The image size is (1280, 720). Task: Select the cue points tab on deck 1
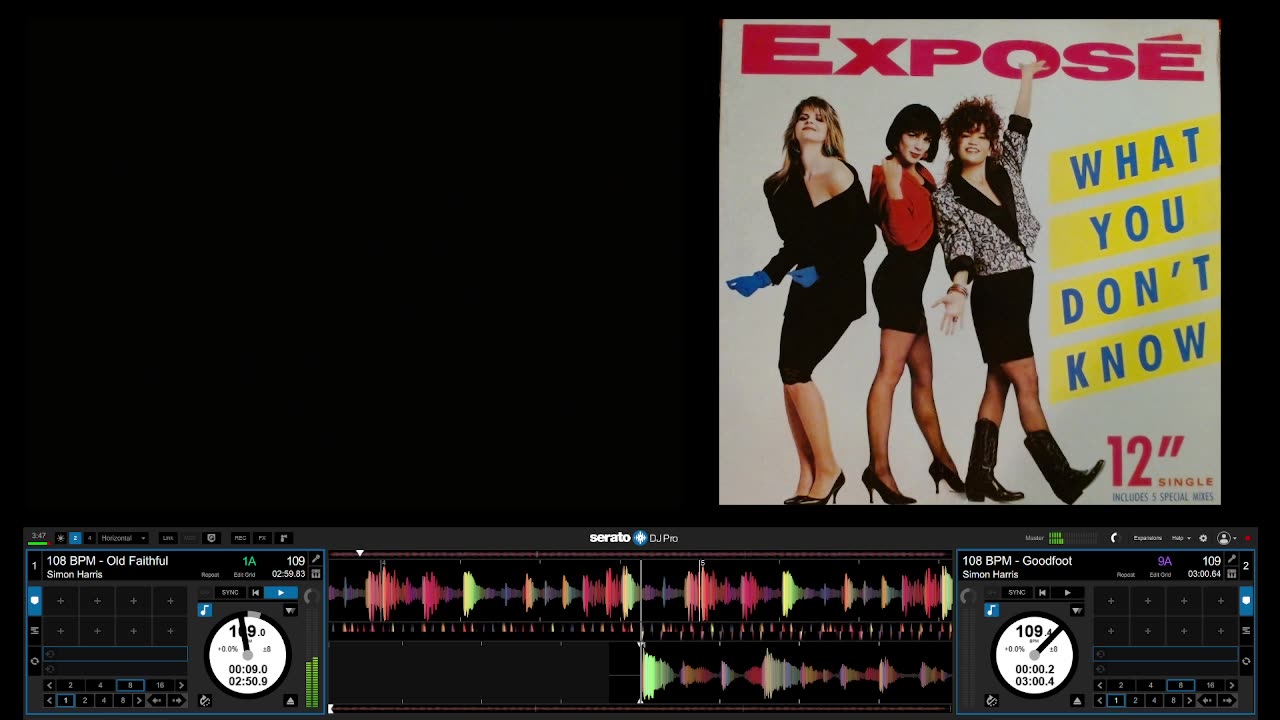pos(35,601)
